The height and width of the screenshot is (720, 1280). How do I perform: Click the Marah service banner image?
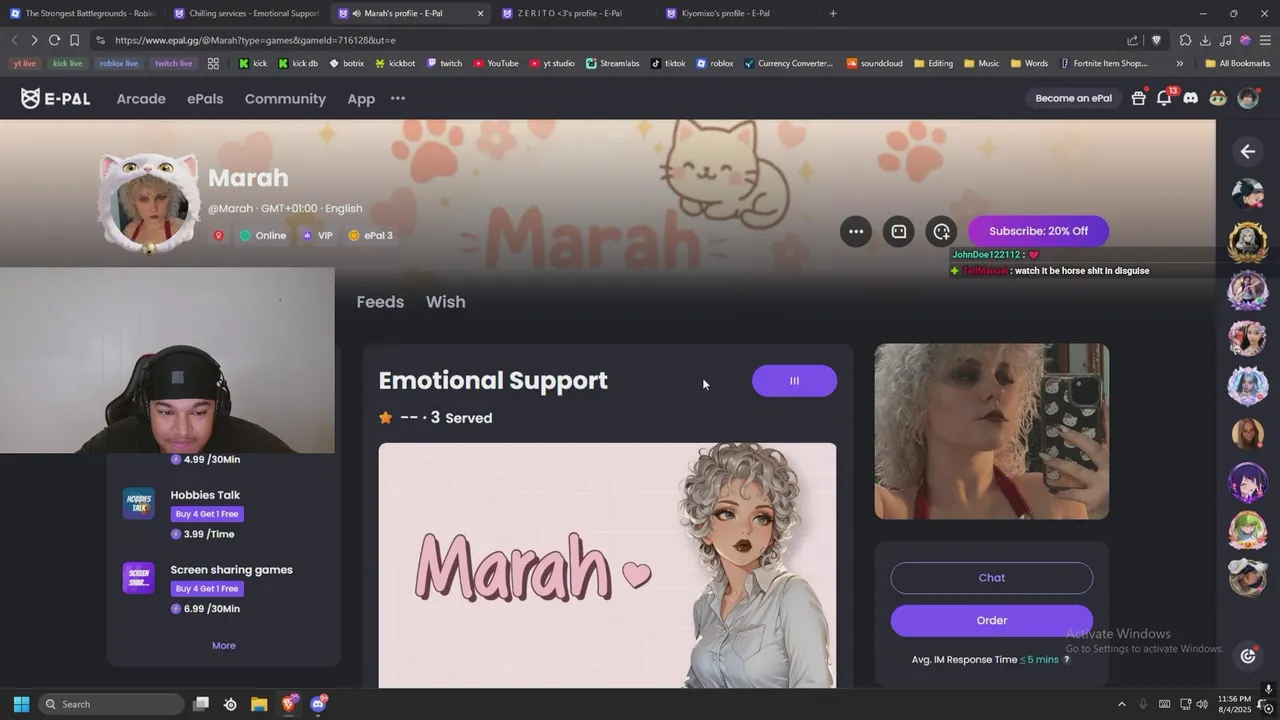(x=607, y=565)
